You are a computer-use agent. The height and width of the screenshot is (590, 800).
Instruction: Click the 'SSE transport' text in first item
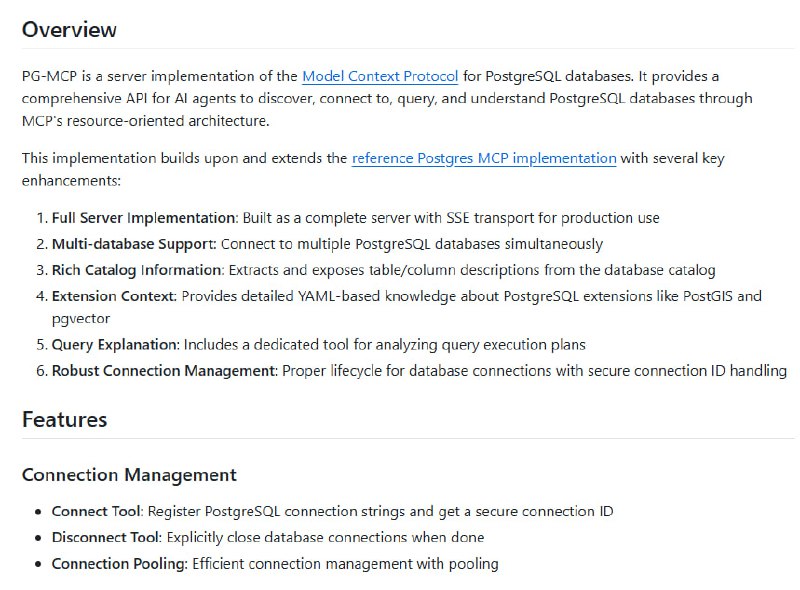[489, 218]
